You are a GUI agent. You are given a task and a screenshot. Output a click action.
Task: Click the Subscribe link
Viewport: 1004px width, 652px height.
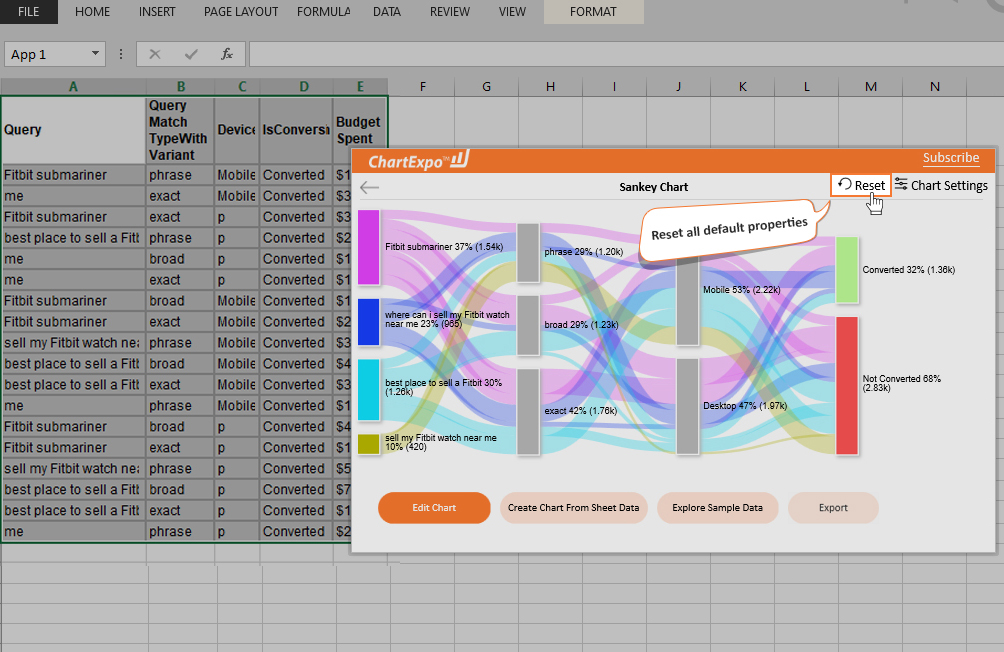pyautogui.click(x=951, y=158)
